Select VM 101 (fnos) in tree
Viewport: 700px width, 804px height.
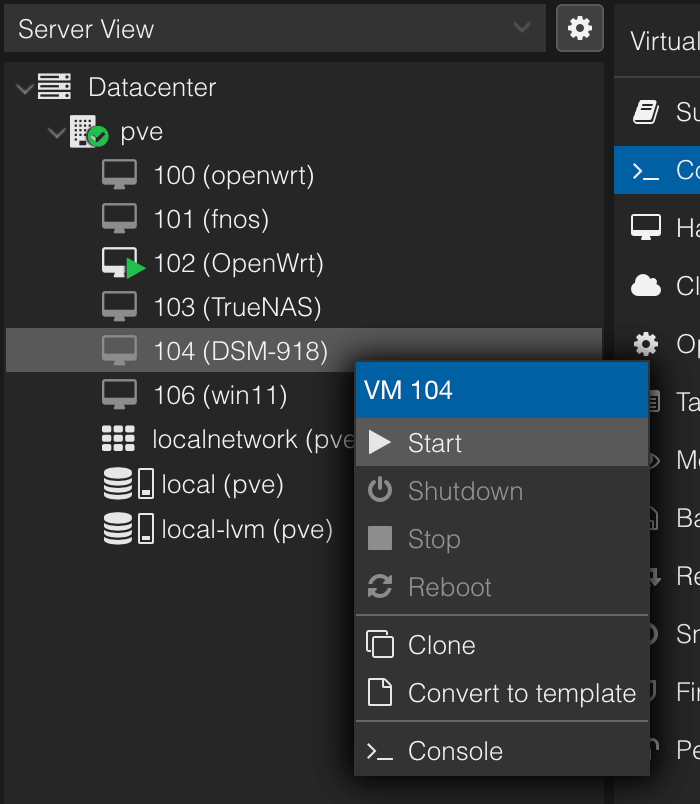point(211,219)
